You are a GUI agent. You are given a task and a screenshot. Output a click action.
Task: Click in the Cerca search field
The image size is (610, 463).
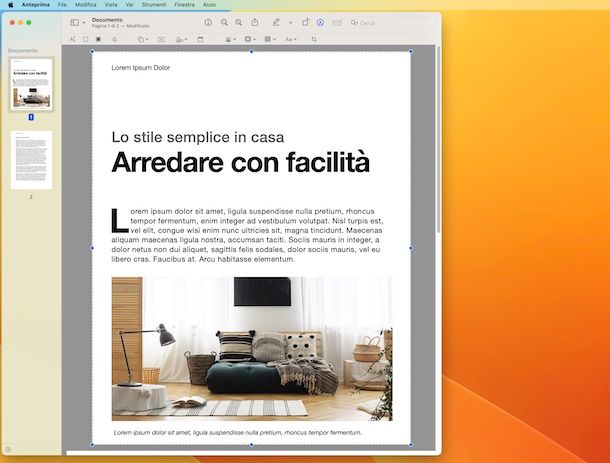coord(391,23)
